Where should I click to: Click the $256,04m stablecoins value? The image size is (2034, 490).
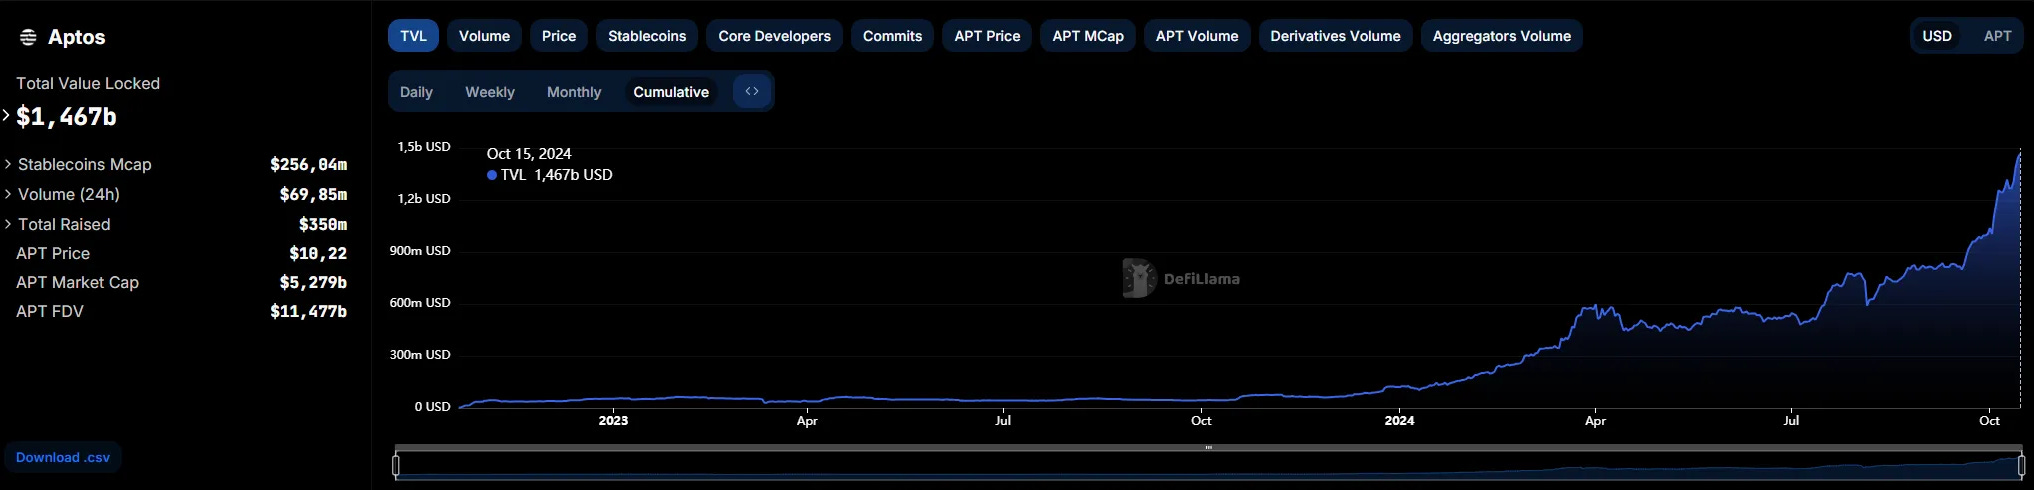click(308, 164)
